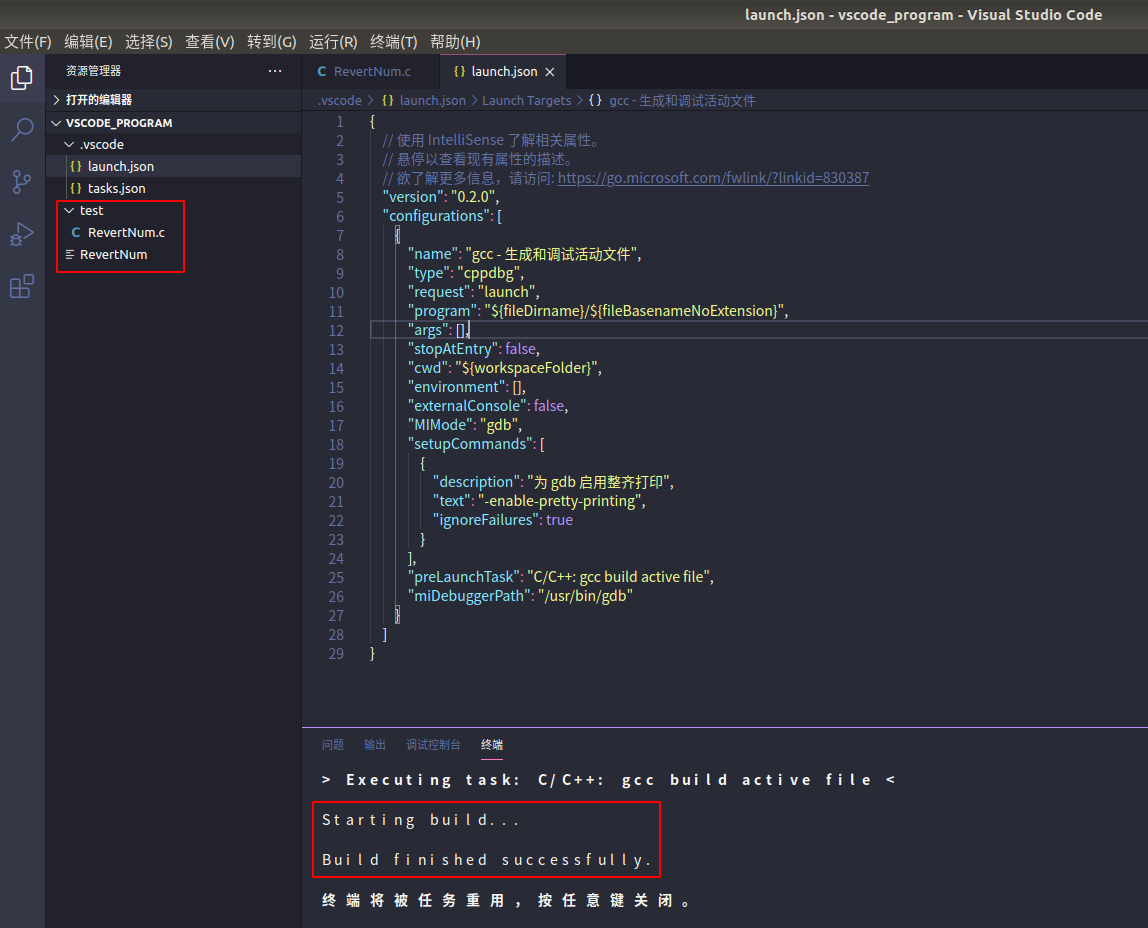Close the launch.json editor tab

(550, 72)
